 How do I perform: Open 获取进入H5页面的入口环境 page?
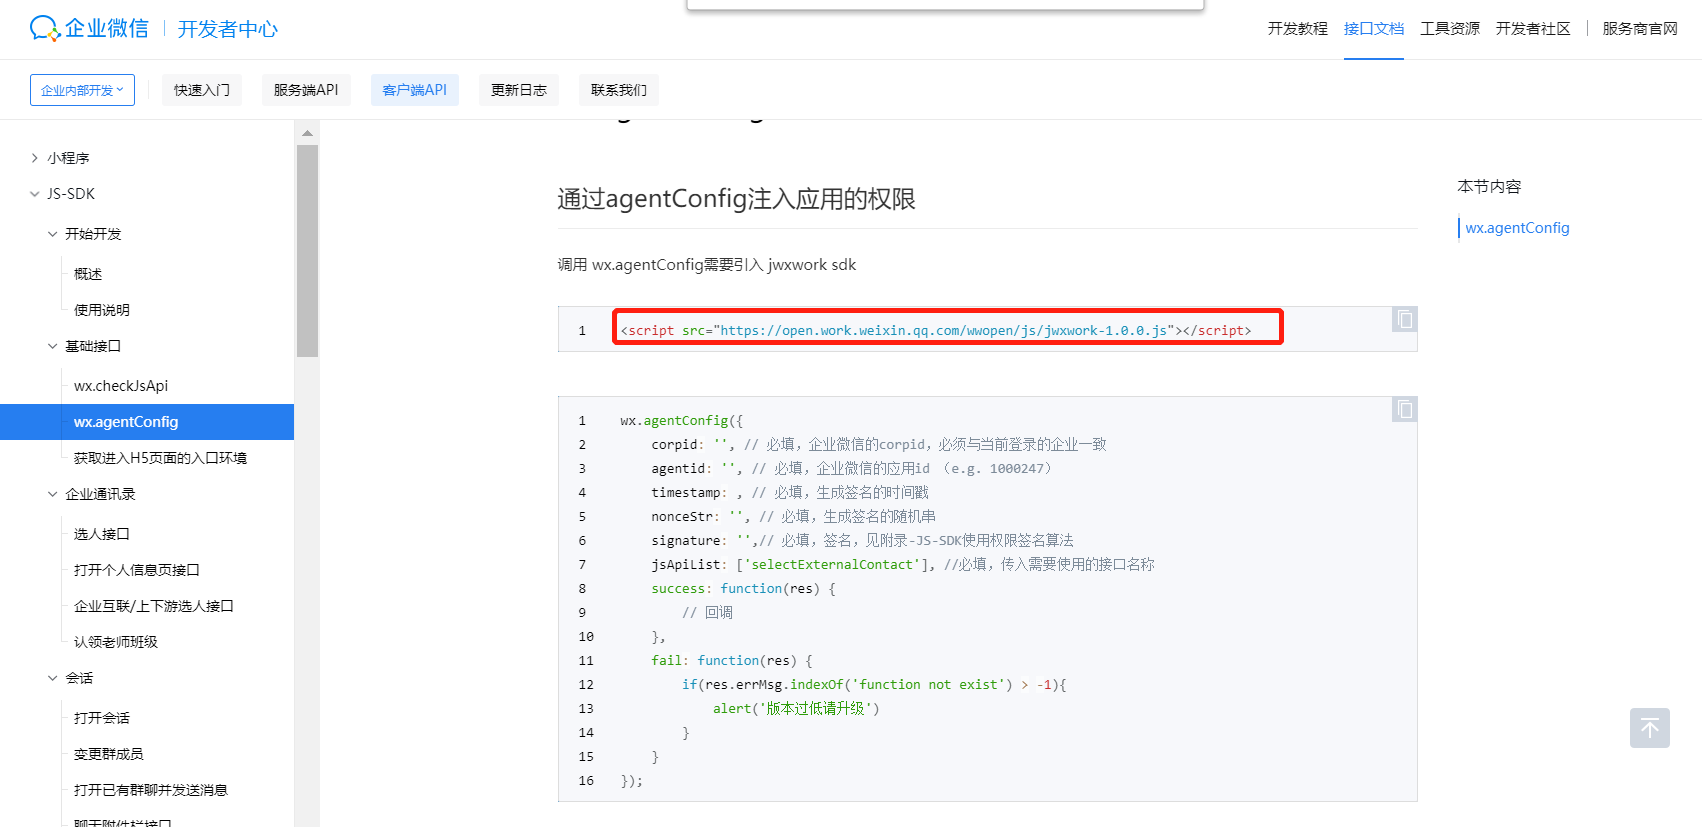click(x=160, y=458)
